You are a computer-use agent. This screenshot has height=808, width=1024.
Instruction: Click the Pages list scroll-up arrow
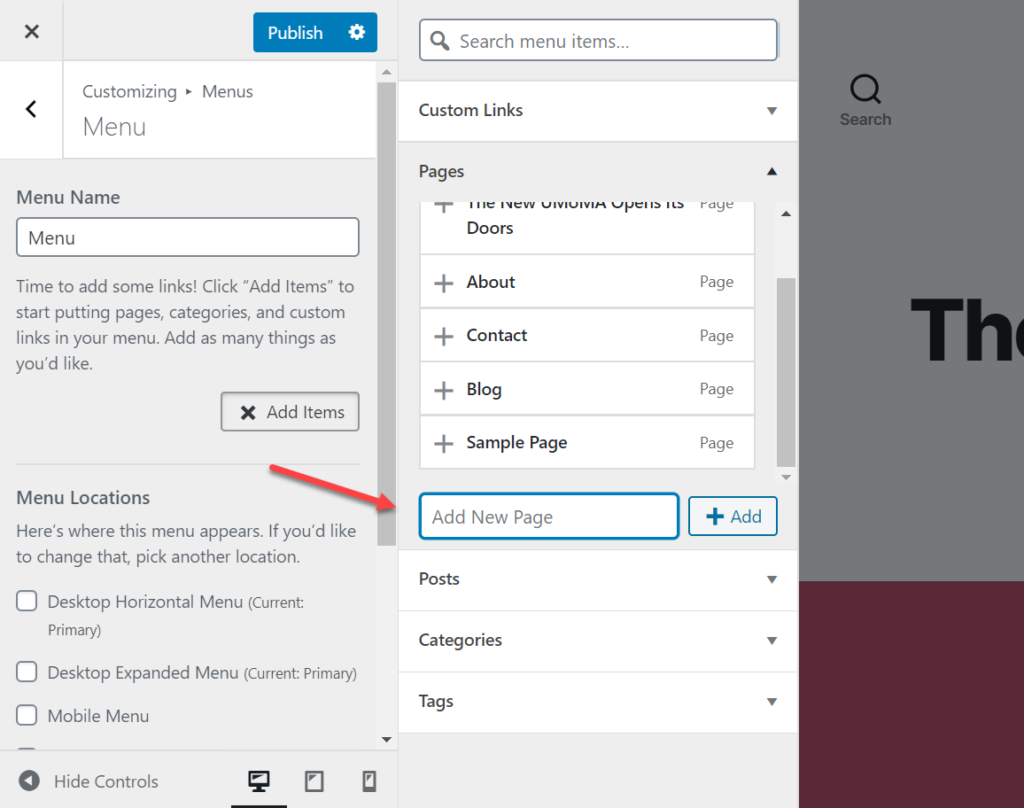[x=786, y=214]
